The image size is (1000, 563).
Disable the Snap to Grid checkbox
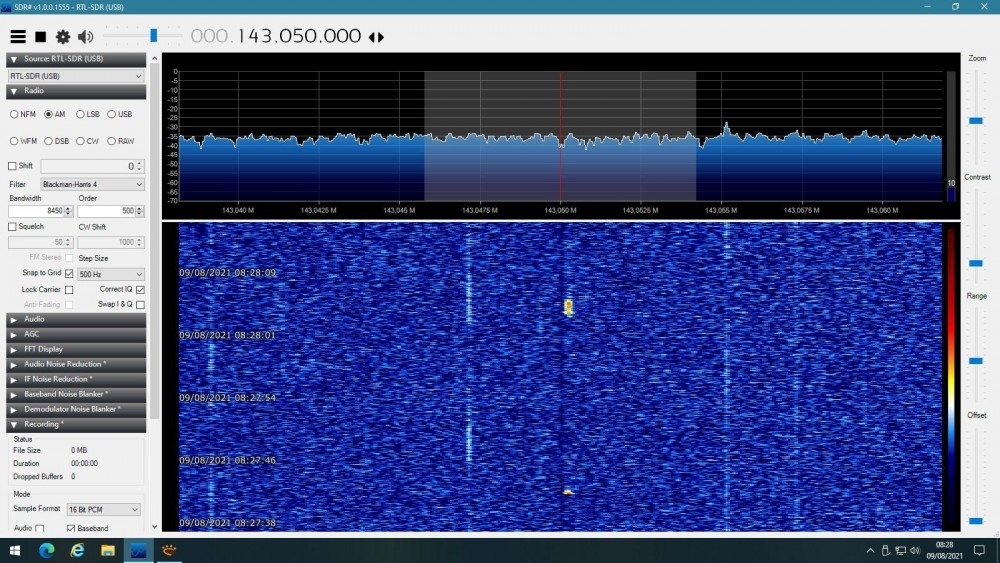tap(69, 274)
